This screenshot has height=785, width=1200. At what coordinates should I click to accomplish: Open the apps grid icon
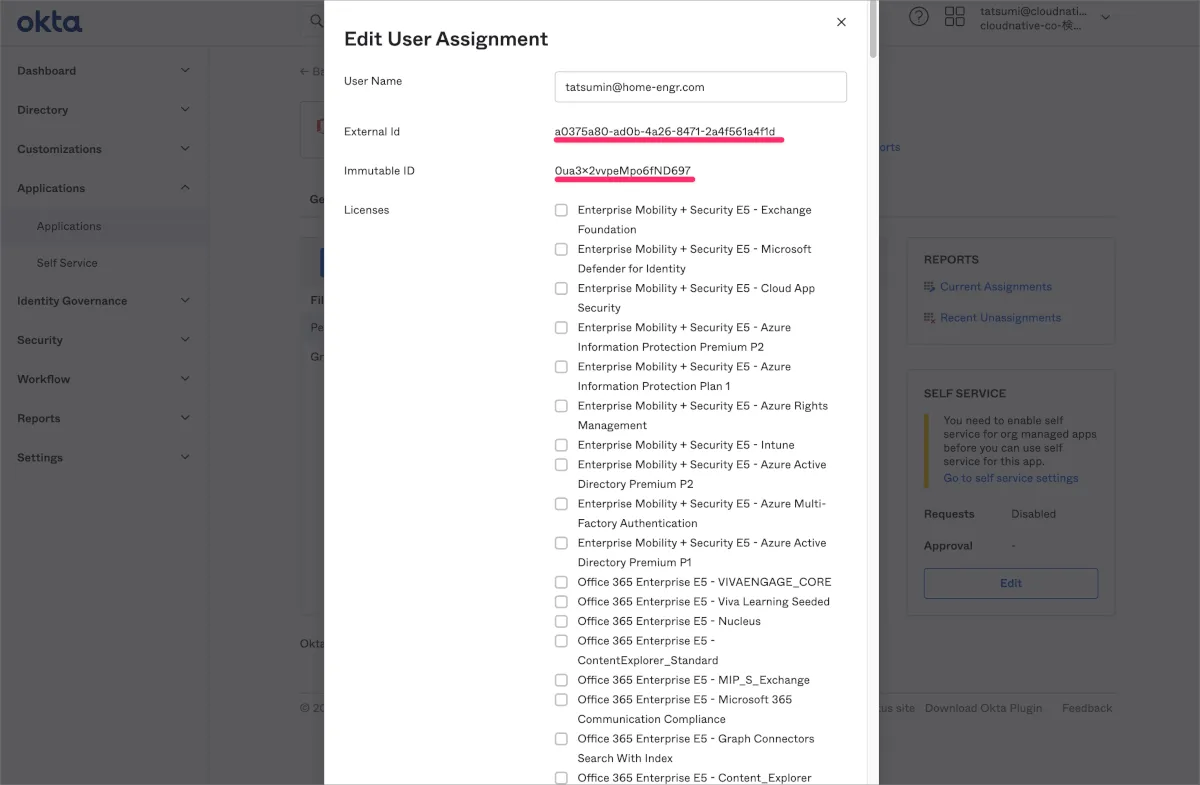click(x=954, y=17)
